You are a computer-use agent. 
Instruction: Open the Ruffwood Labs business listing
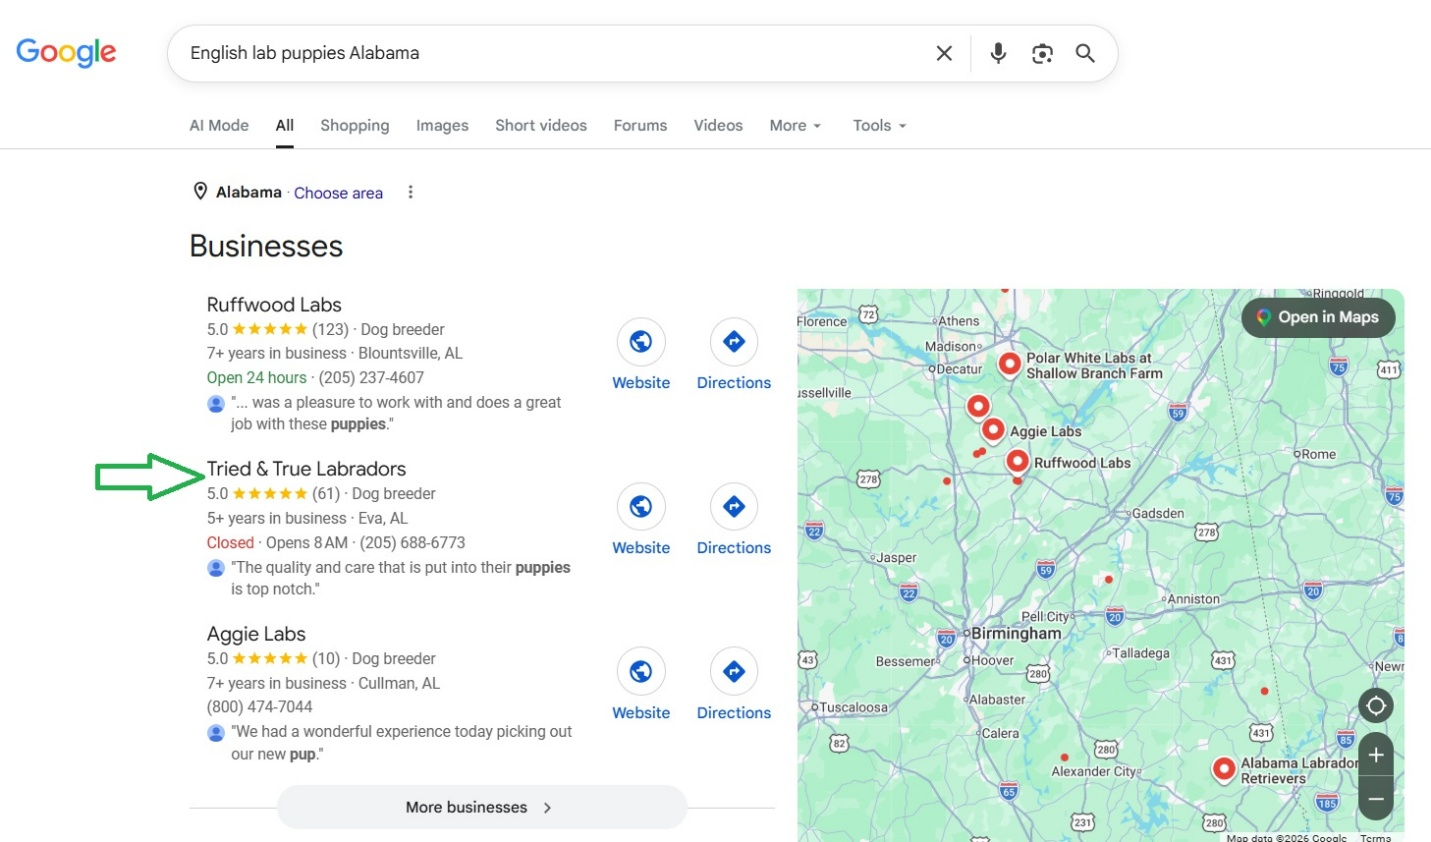(x=274, y=304)
